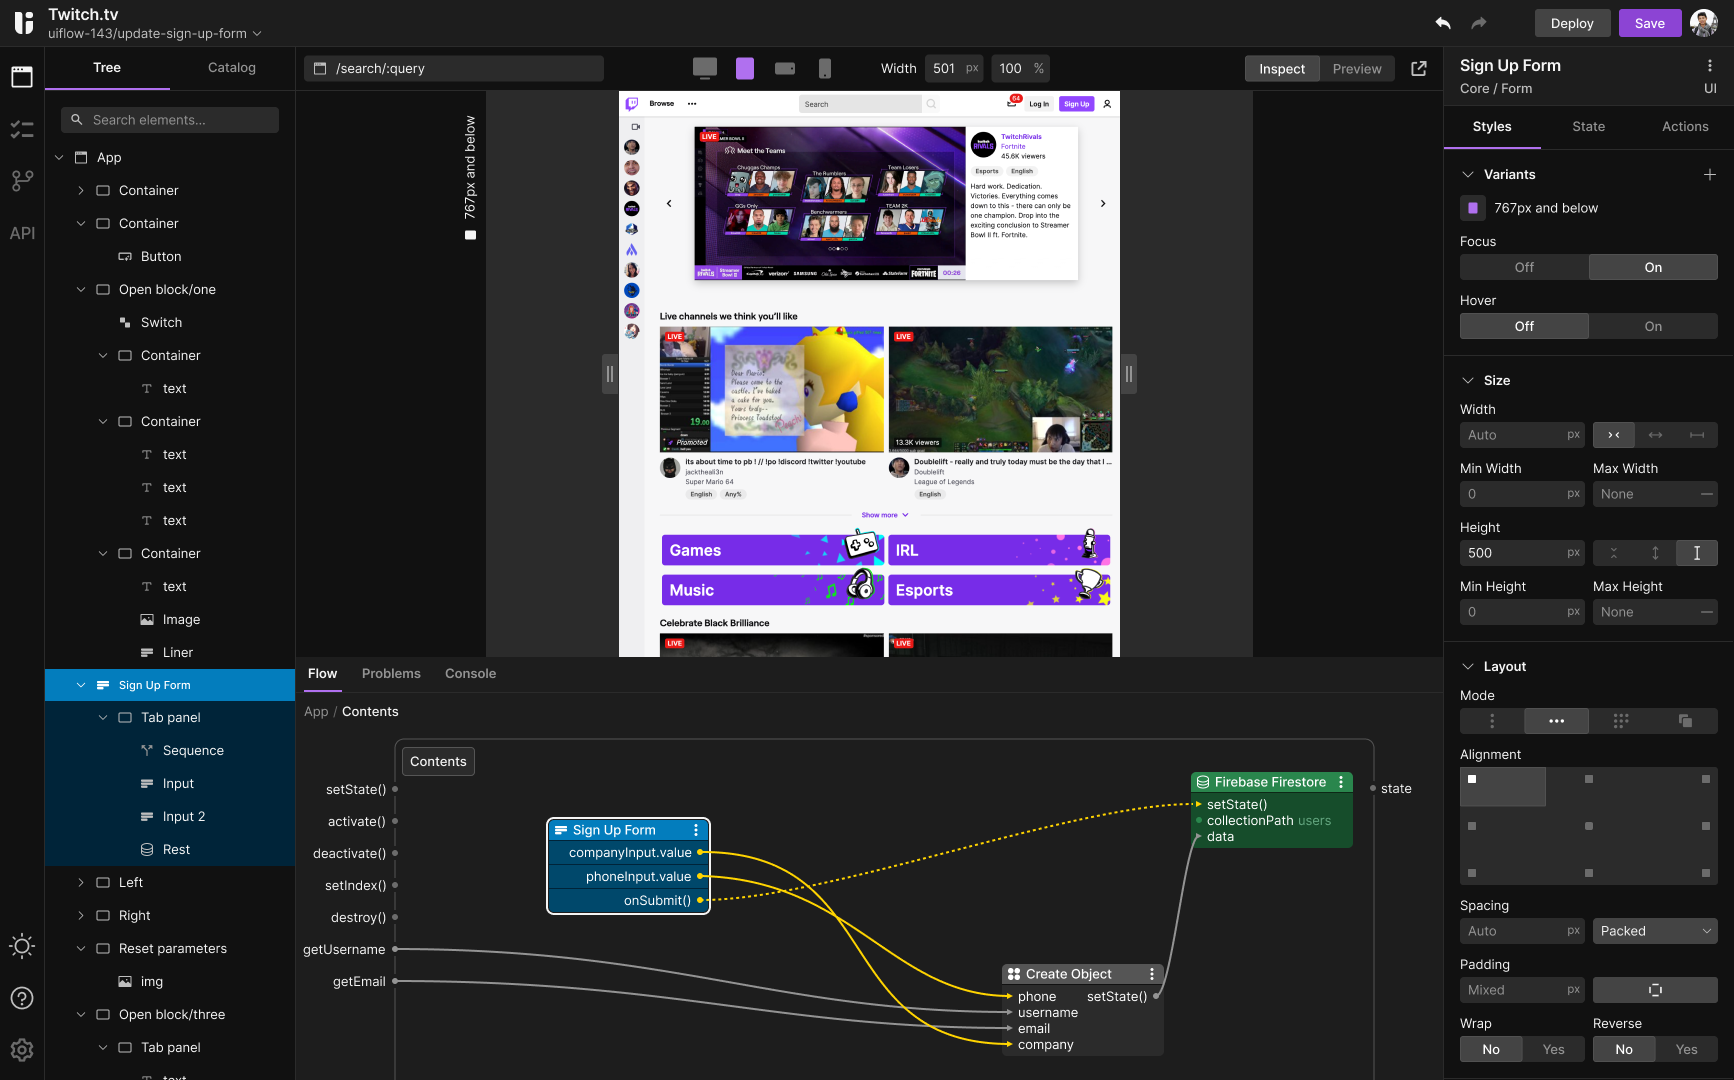Collapse the Open block/one node
Image resolution: width=1734 pixels, height=1080 pixels.
tap(81, 289)
